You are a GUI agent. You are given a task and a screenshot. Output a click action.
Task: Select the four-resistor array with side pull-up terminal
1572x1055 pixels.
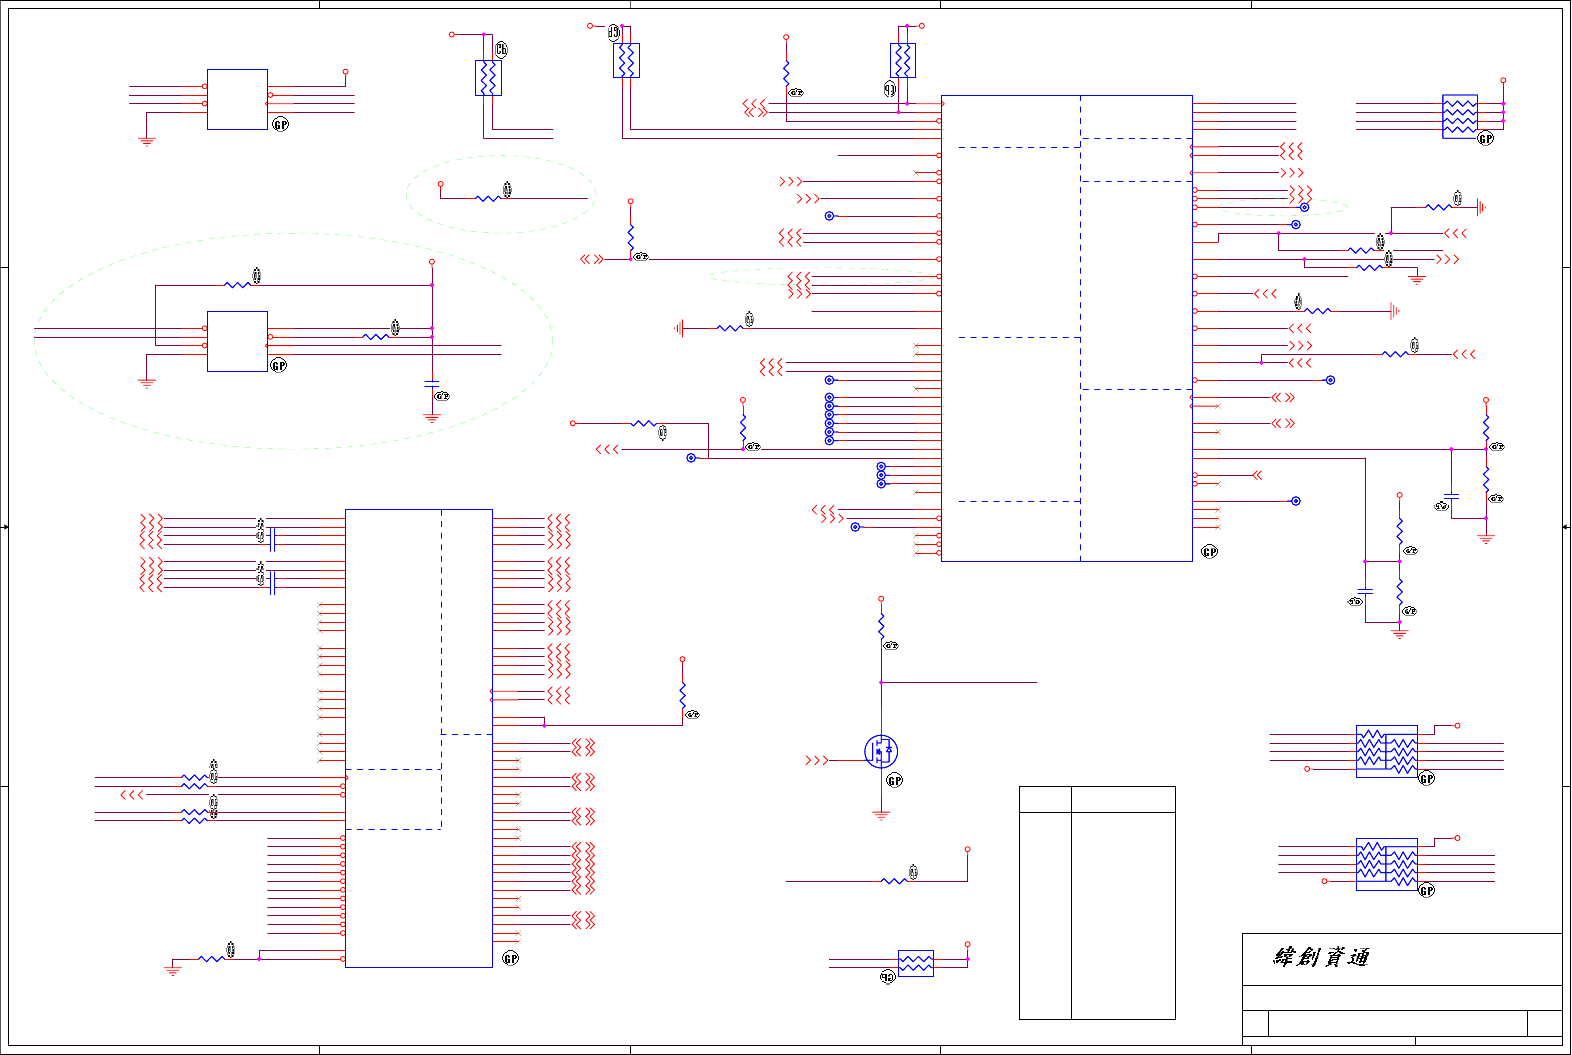(1460, 116)
